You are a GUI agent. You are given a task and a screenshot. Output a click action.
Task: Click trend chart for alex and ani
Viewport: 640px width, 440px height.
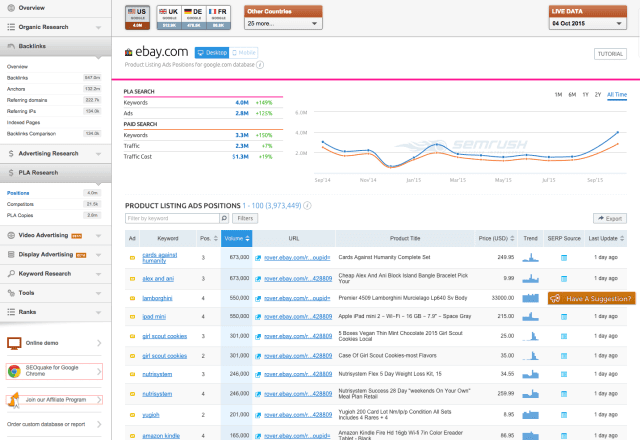point(531,278)
